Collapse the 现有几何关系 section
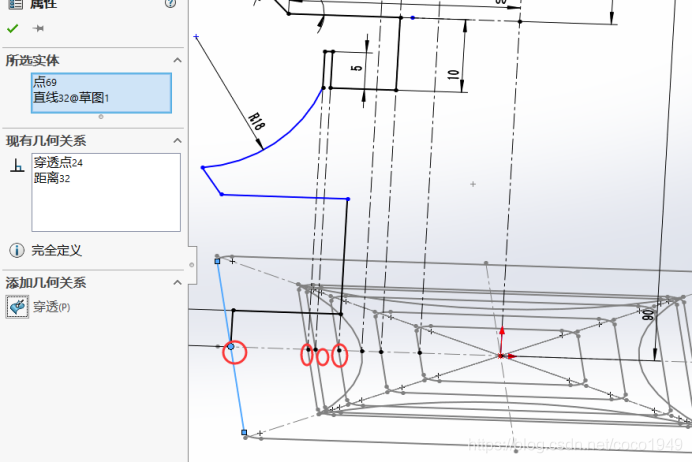The image size is (692, 463). (177, 141)
